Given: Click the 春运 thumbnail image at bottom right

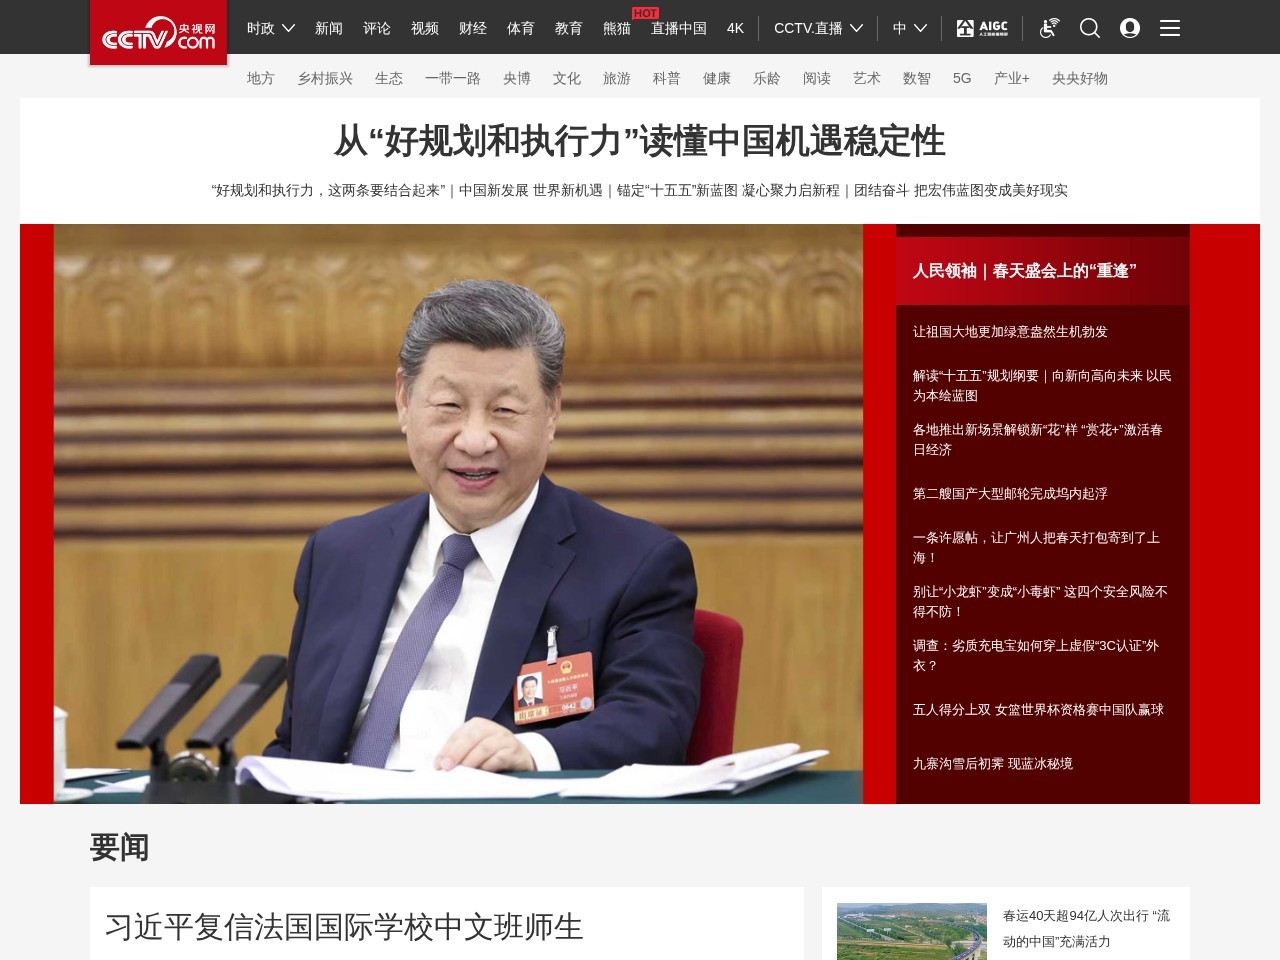Looking at the screenshot, I should [x=913, y=931].
